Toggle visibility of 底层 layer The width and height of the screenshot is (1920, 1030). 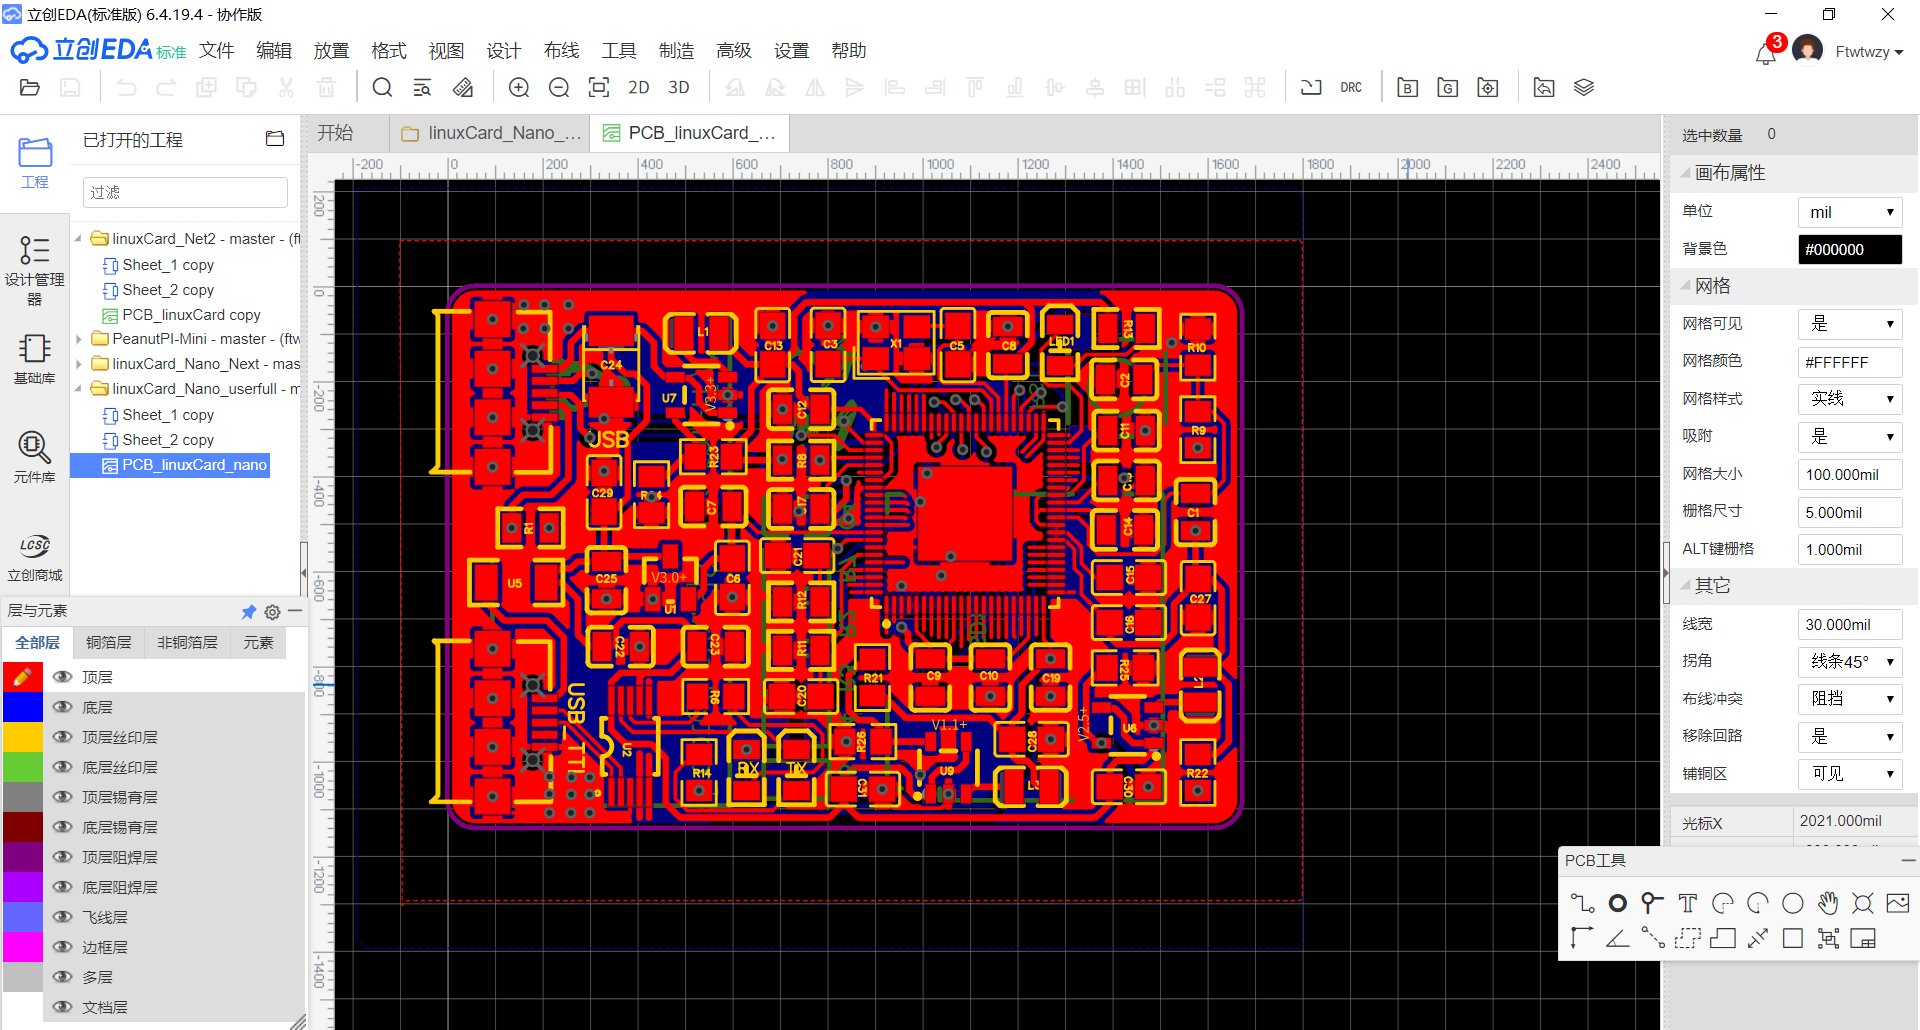63,707
